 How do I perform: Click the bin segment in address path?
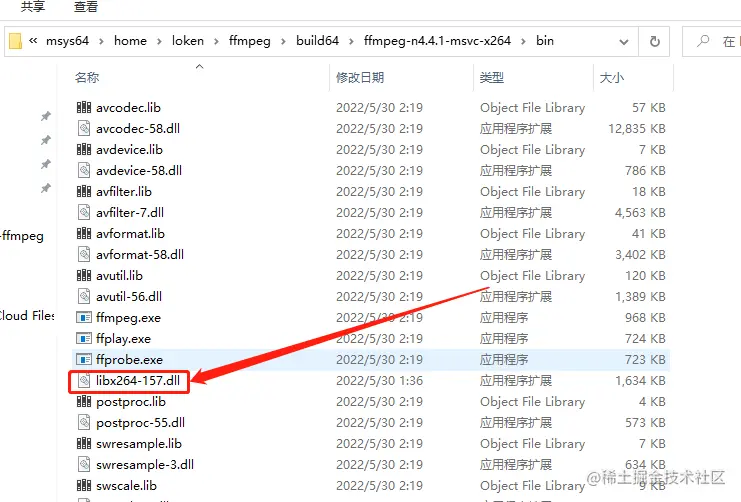545,41
